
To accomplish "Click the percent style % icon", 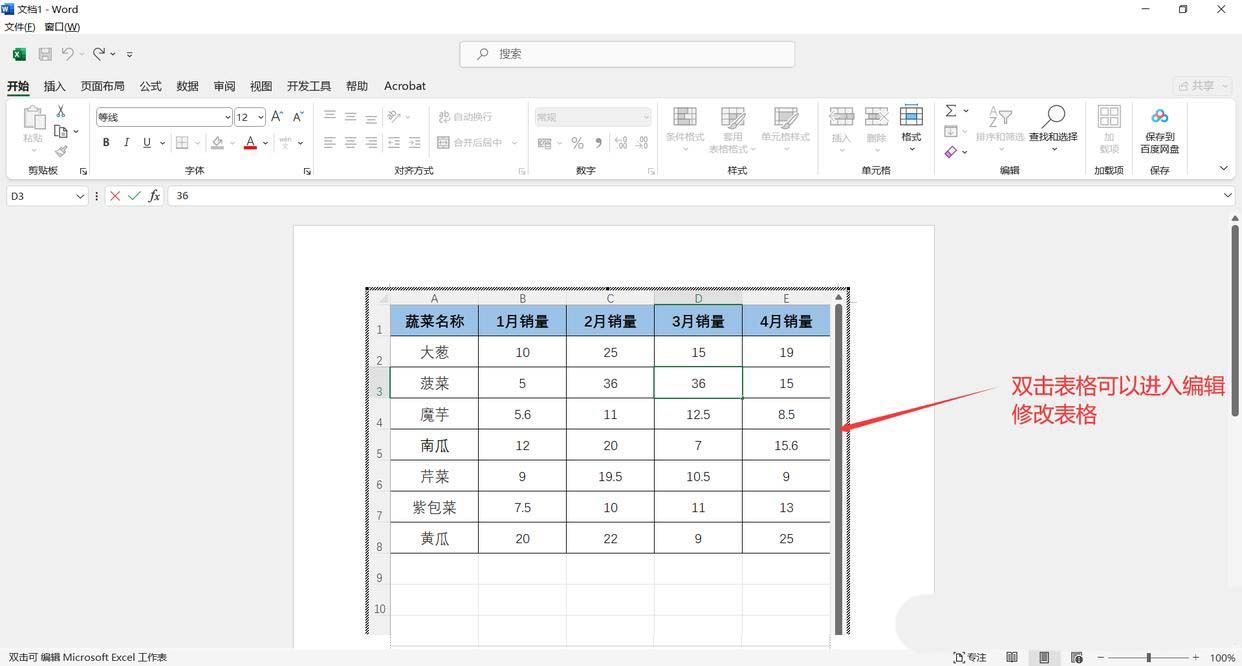I will point(577,143).
